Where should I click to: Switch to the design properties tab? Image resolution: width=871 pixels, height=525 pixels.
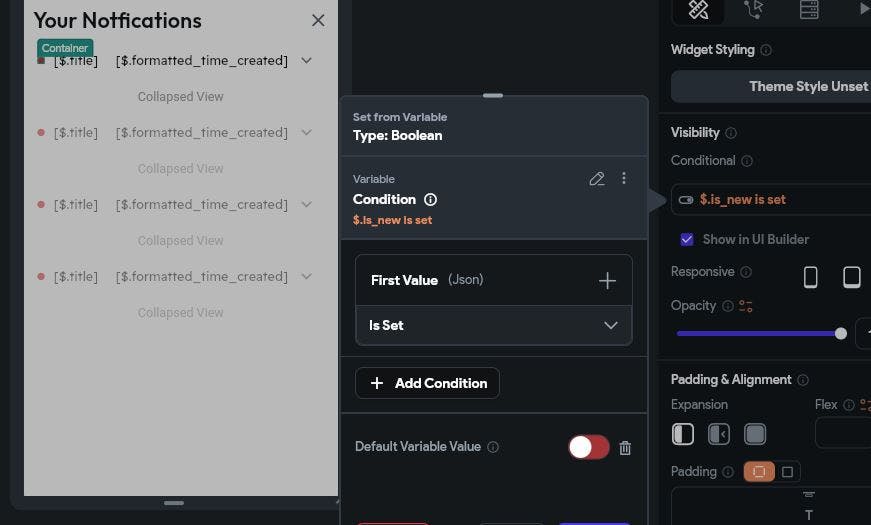(x=699, y=10)
